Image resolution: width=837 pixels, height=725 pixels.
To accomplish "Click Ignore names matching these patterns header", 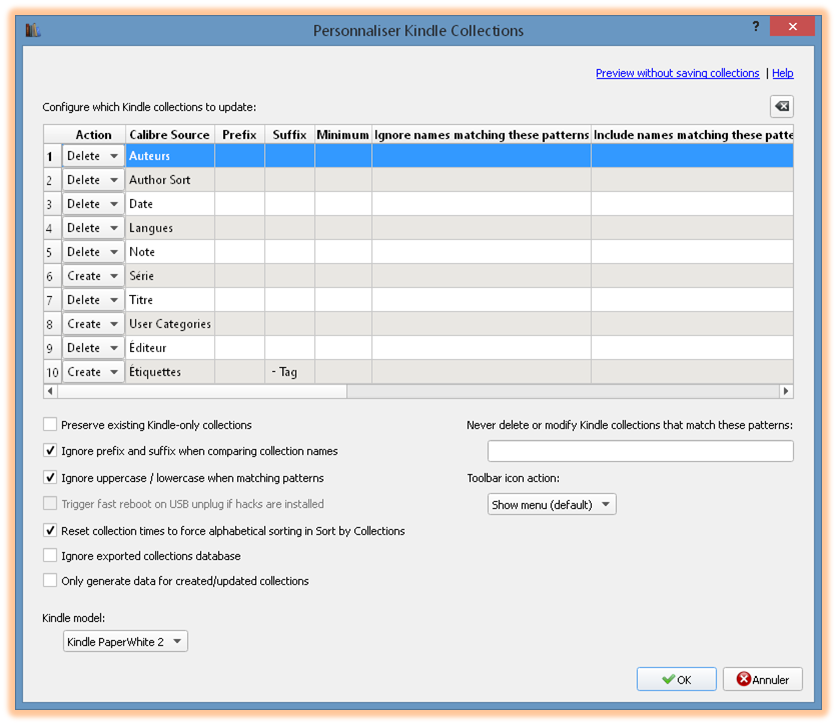I will coord(481,135).
